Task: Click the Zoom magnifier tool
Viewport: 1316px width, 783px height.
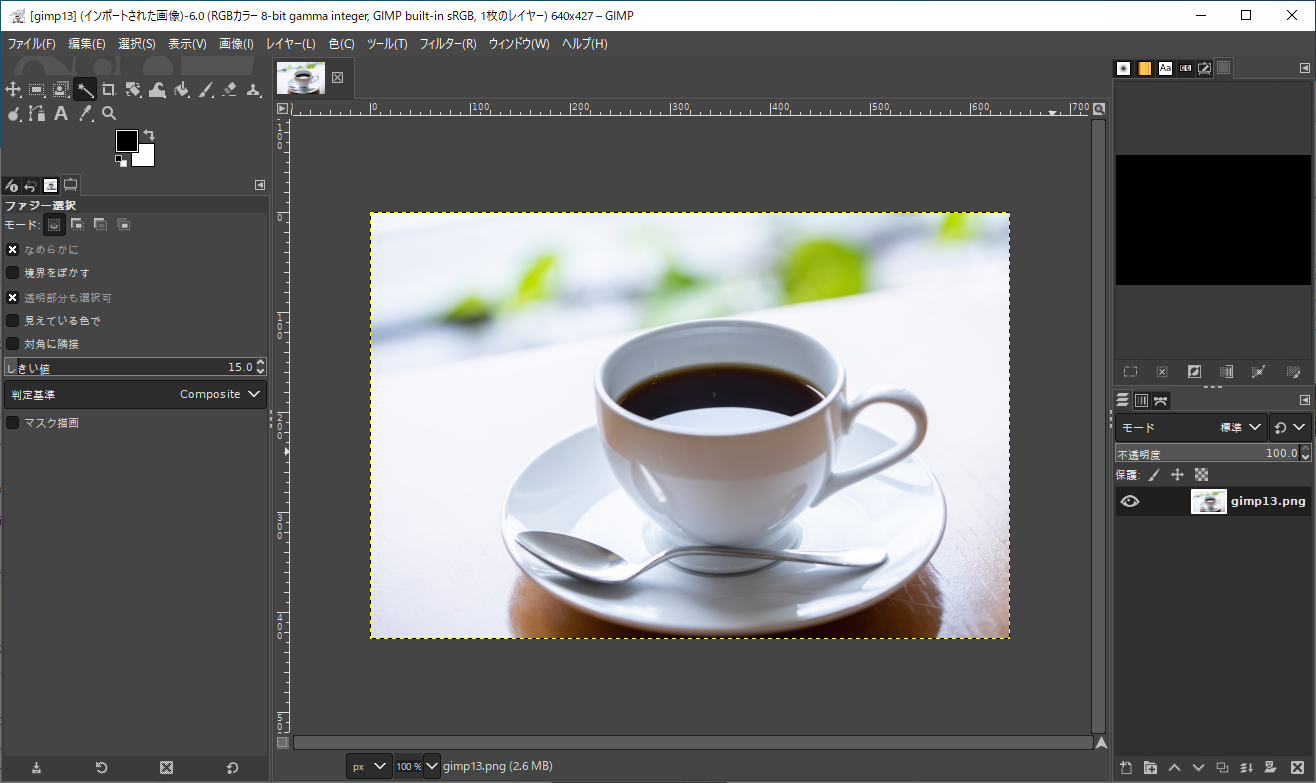Action: 109,114
